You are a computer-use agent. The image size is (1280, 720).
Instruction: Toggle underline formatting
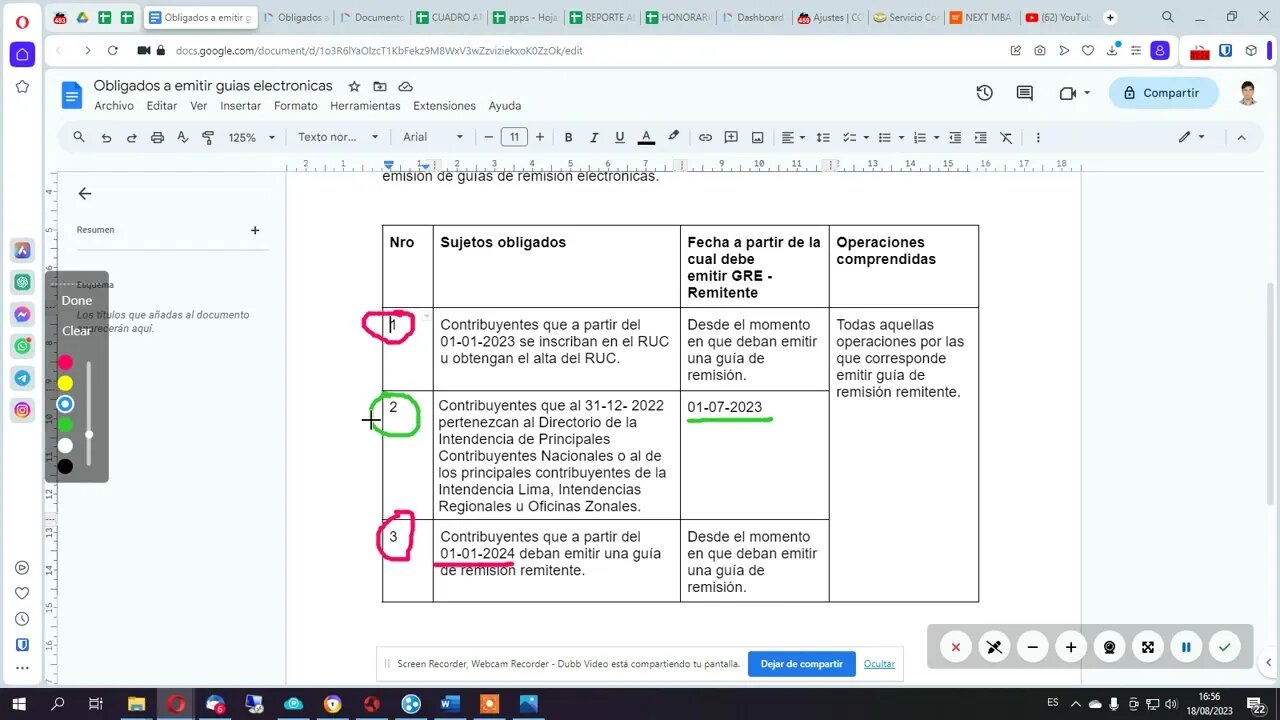click(620, 137)
